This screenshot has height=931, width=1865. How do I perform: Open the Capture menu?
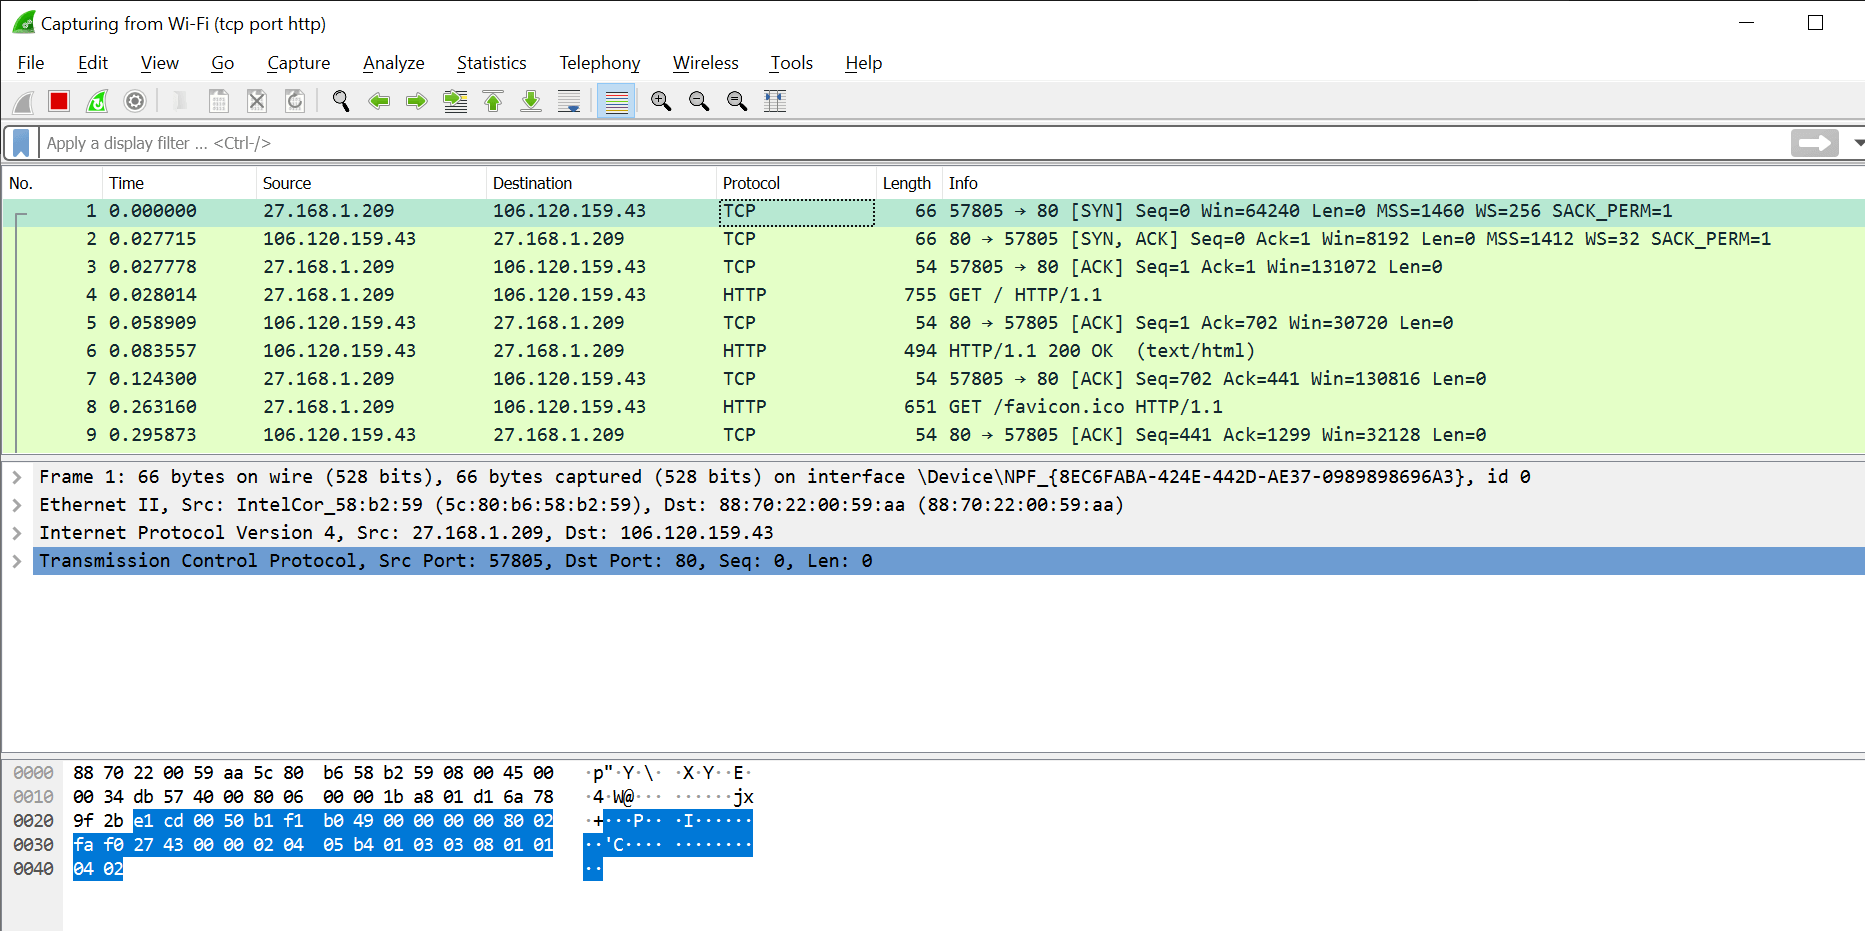299,63
